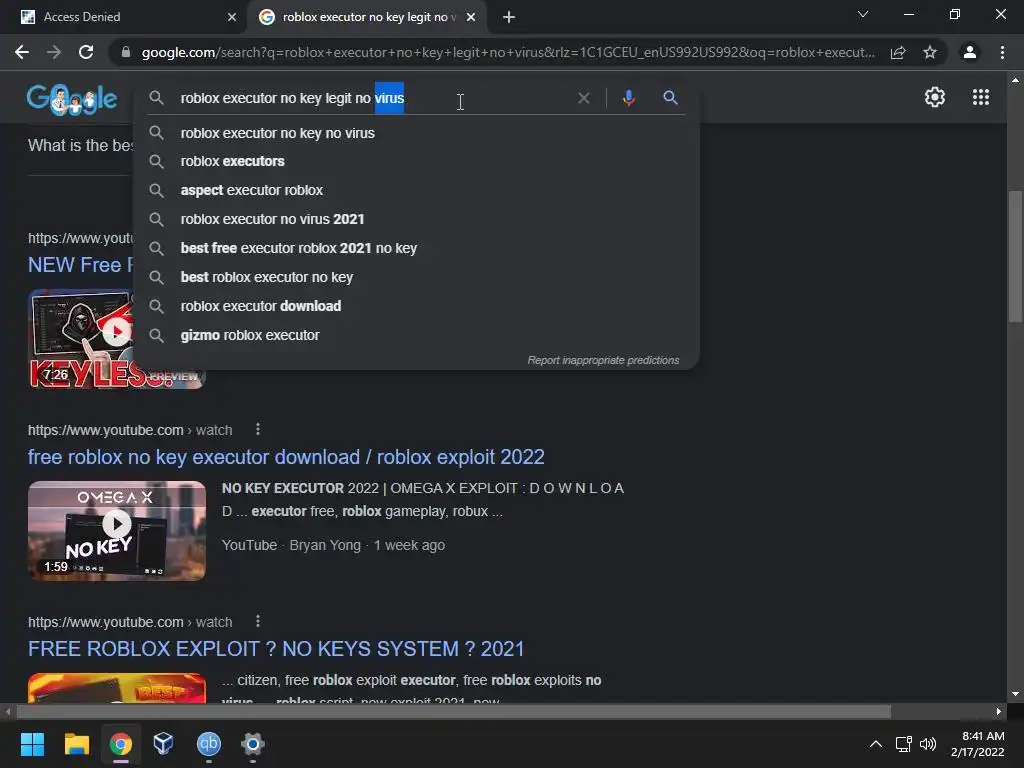Open Chrome from the taskbar
This screenshot has height=768, width=1024.
click(120, 744)
